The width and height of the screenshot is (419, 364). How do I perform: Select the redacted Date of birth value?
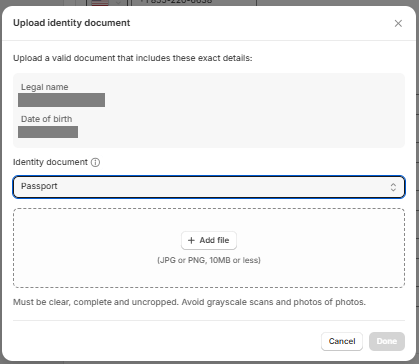[x=48, y=132]
